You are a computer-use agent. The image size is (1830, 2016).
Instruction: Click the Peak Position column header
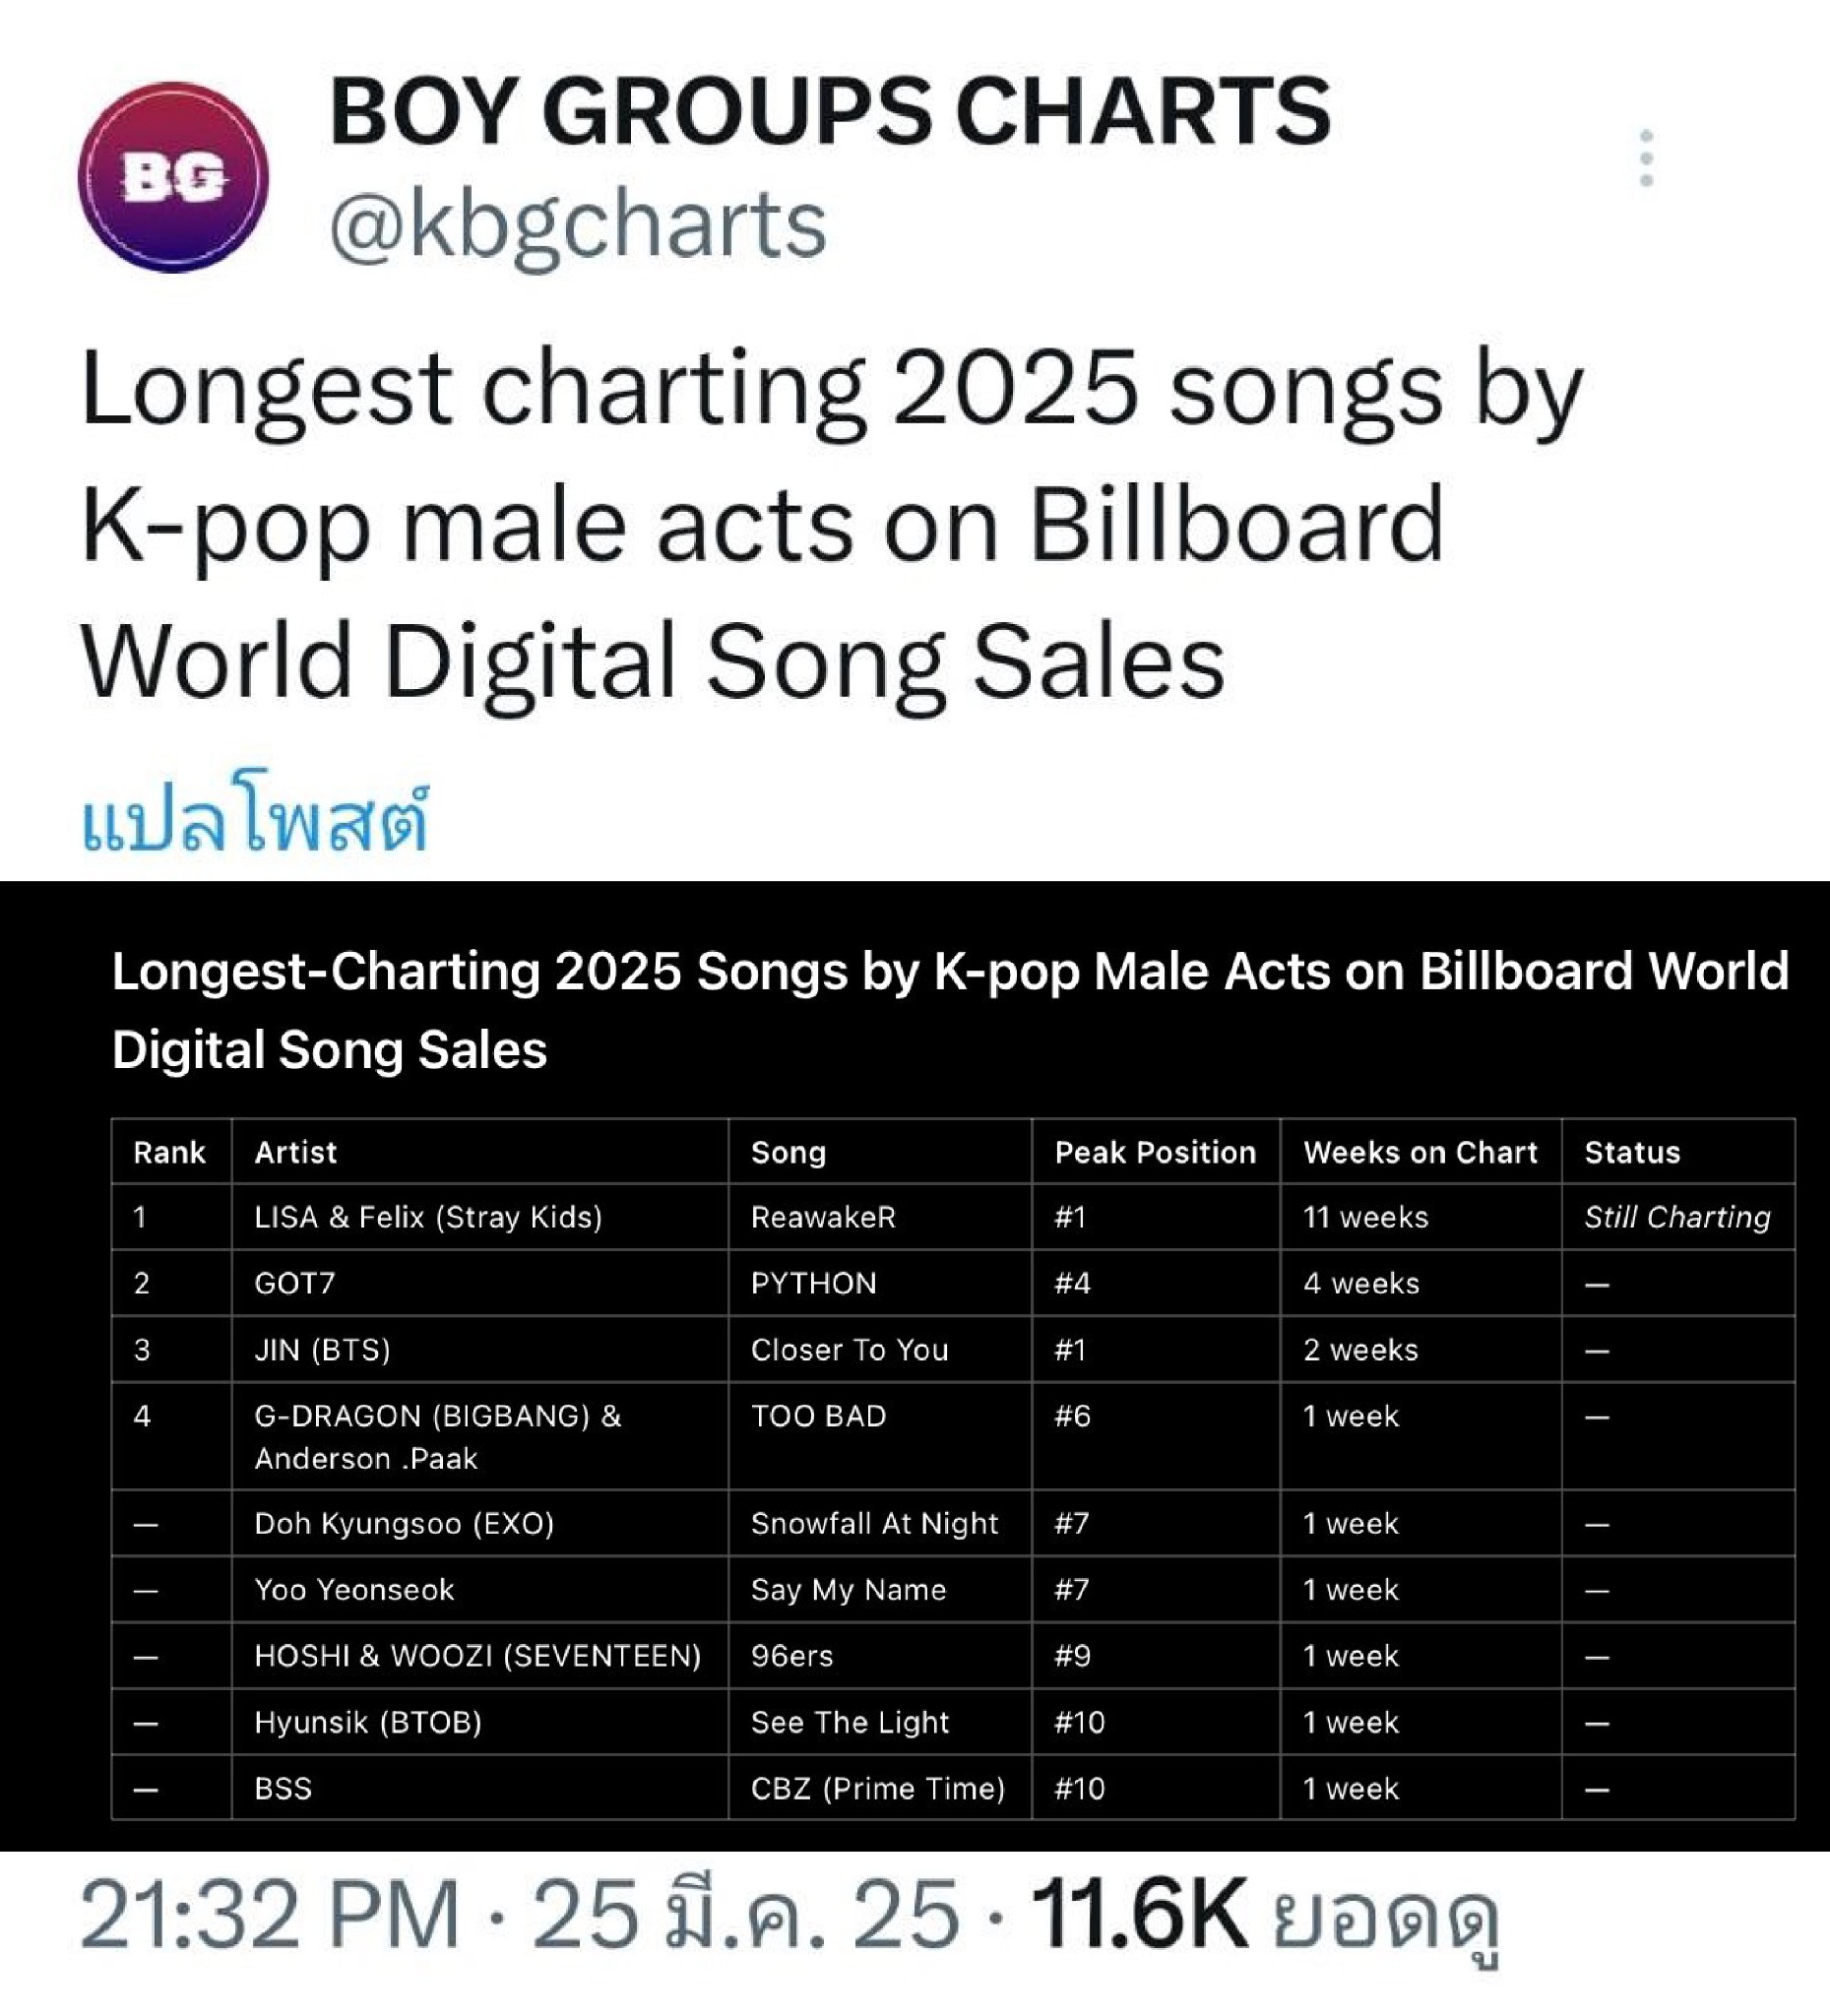coord(1156,1151)
